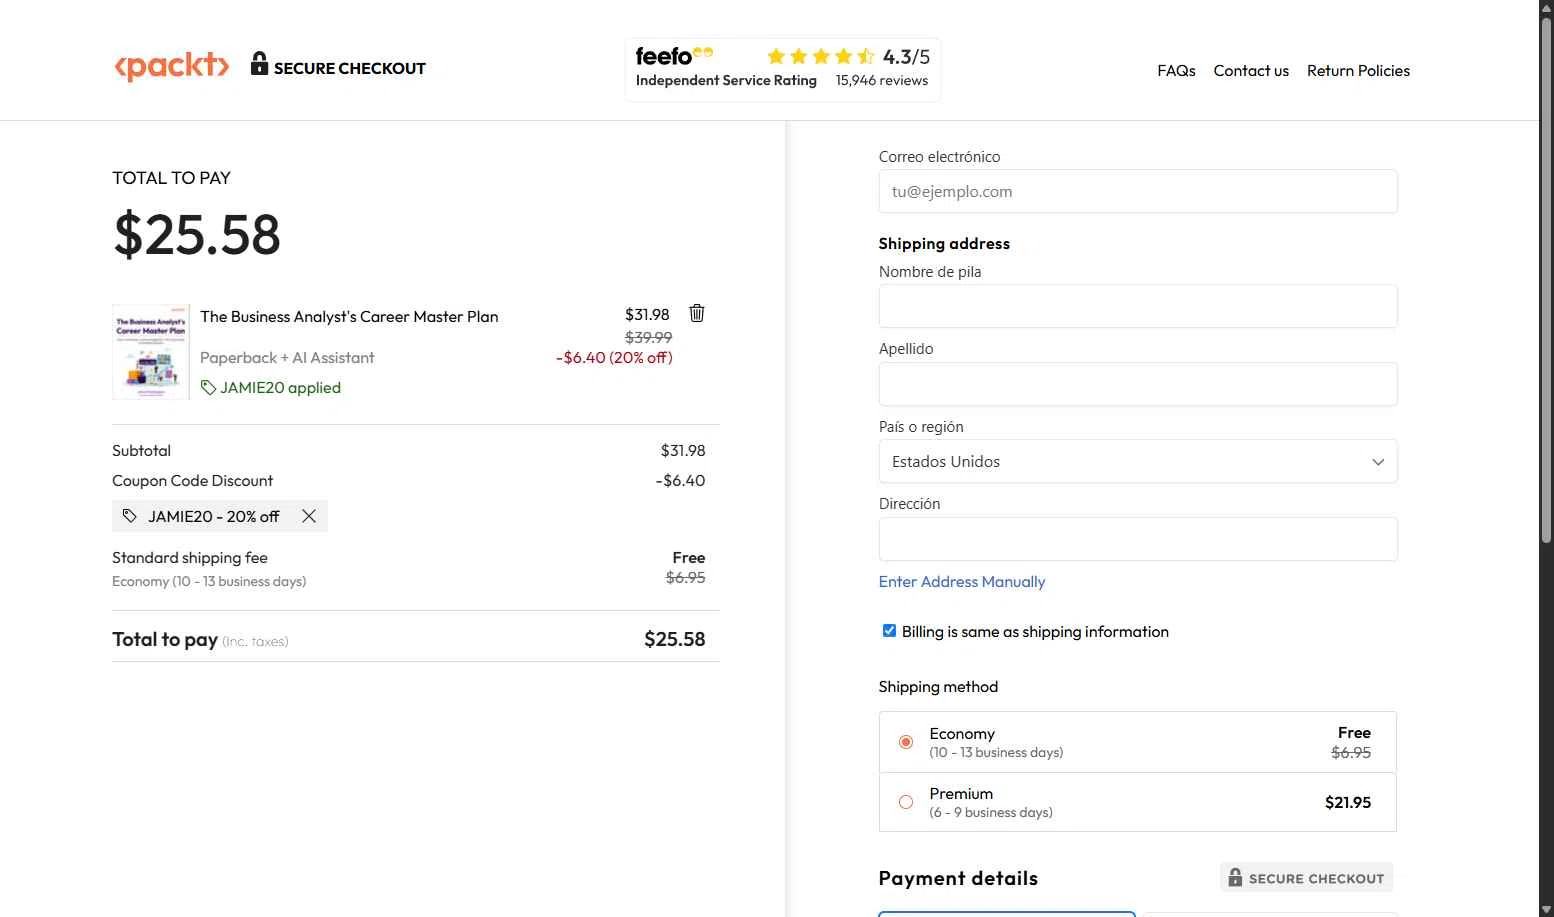Screen dimensions: 1554x917
Task: Click the Dirección address field
Action: tap(1138, 539)
